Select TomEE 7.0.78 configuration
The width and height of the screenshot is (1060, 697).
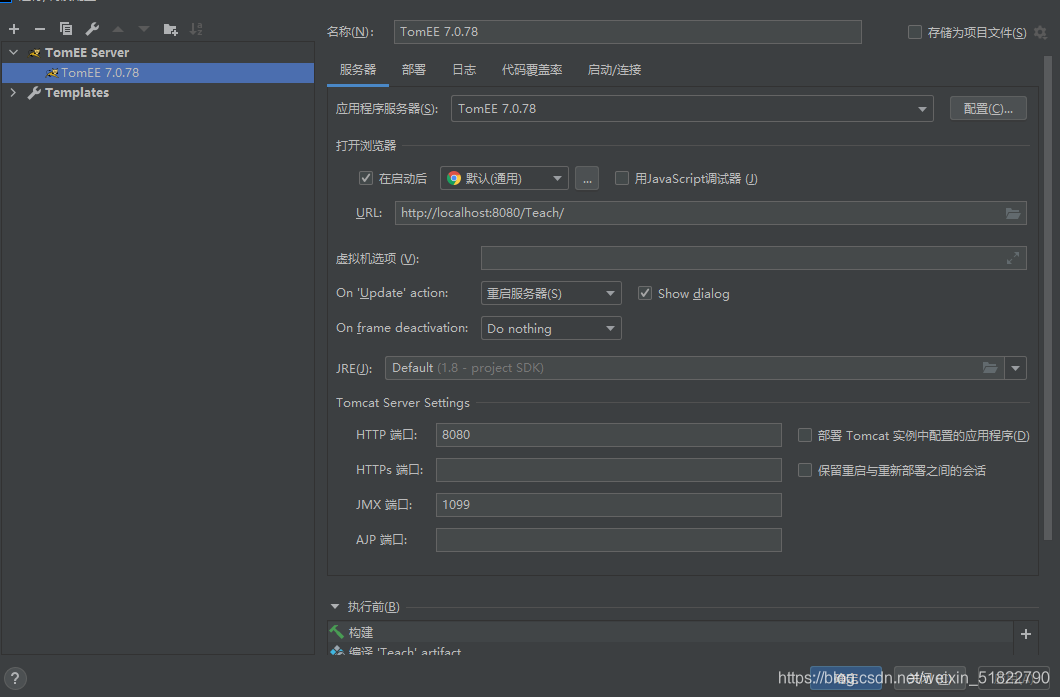(158, 72)
